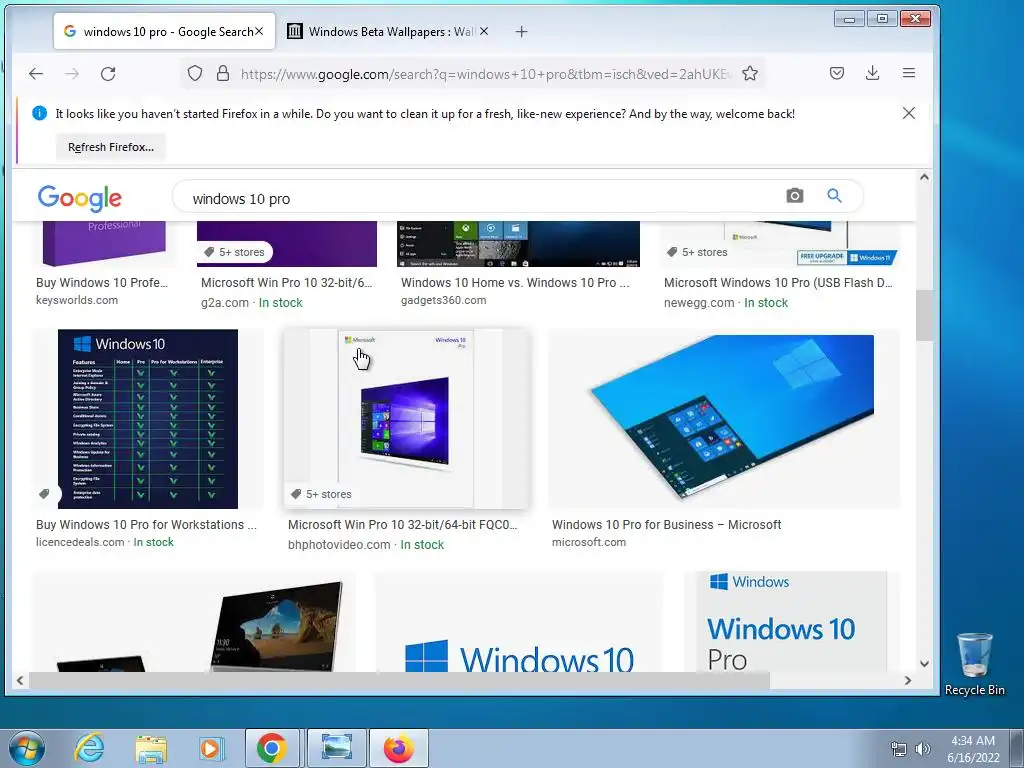1024x768 pixels.
Task: Open a new tab with the plus button
Action: [x=521, y=31]
